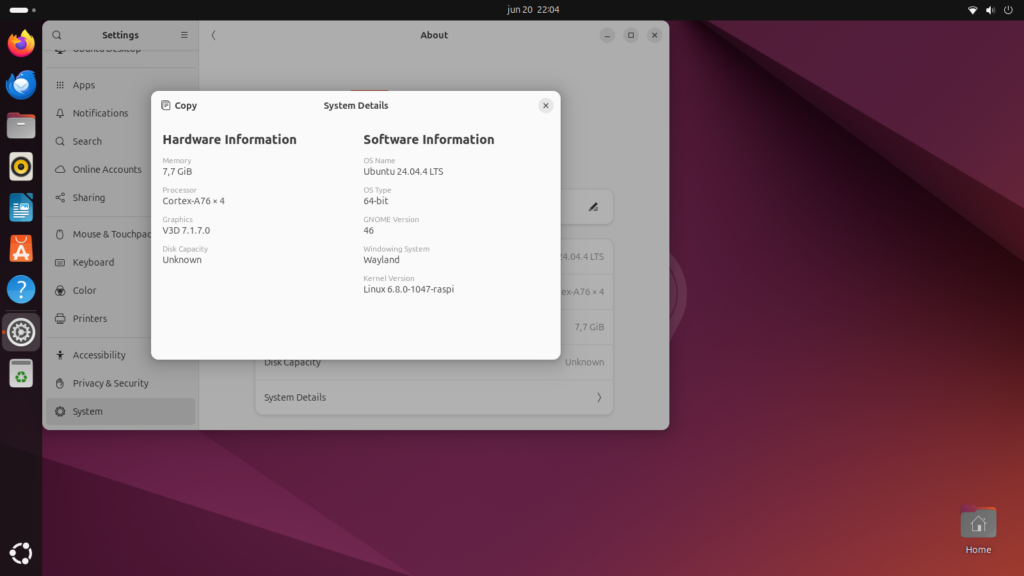Open the Settings hamburger menu
Screen dimensions: 1024x576
184,35
